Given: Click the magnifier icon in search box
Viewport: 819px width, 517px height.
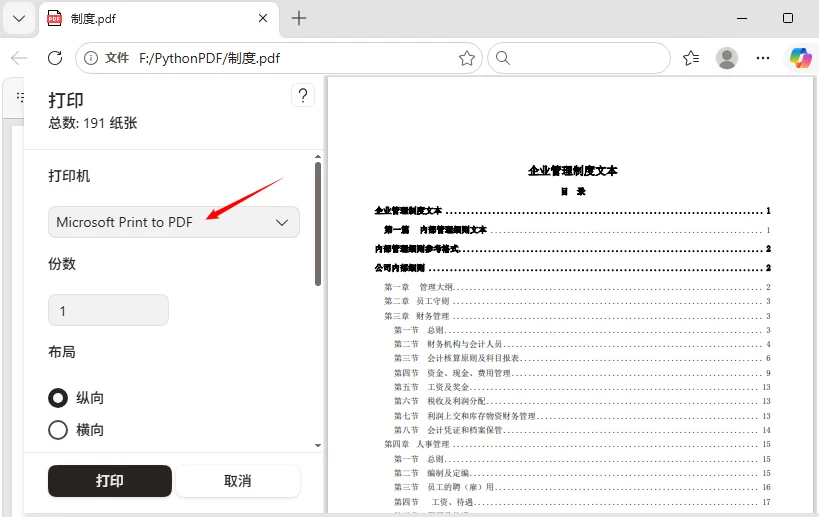Looking at the screenshot, I should (503, 58).
